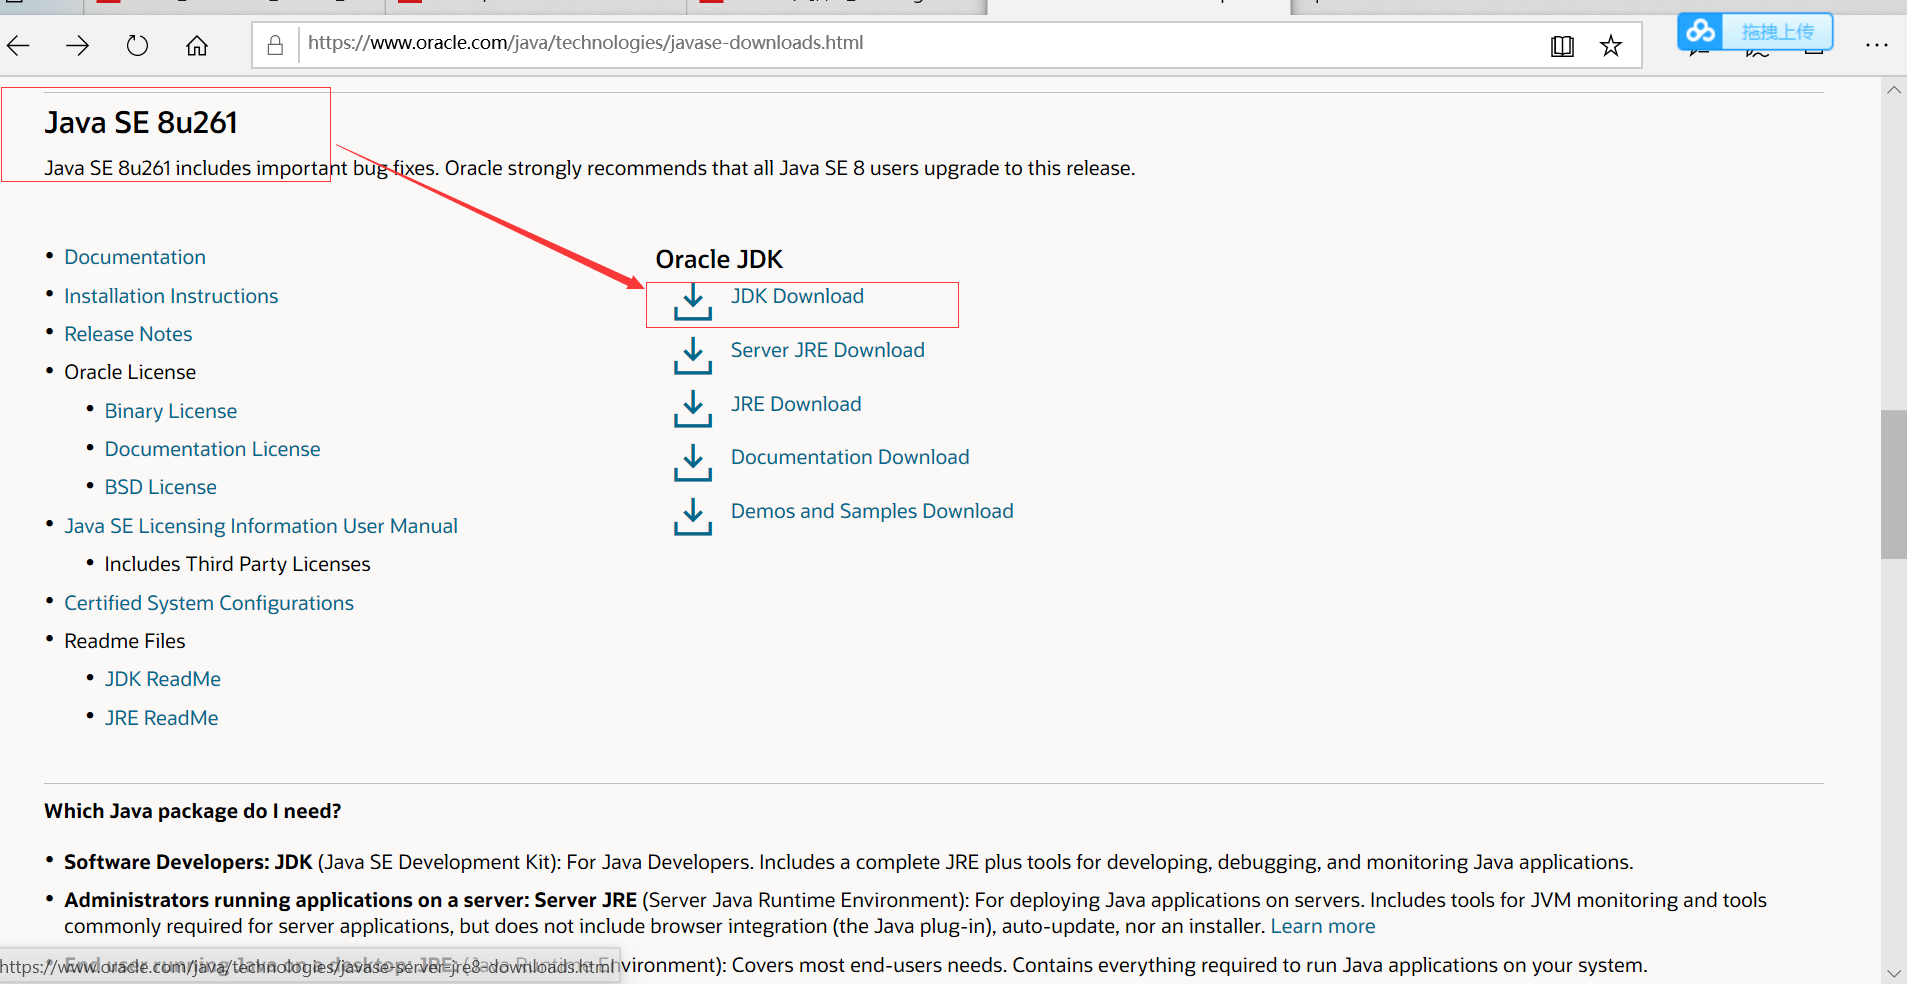Open the Server JRE Download link
Screen dimensions: 1907x984
(x=827, y=350)
